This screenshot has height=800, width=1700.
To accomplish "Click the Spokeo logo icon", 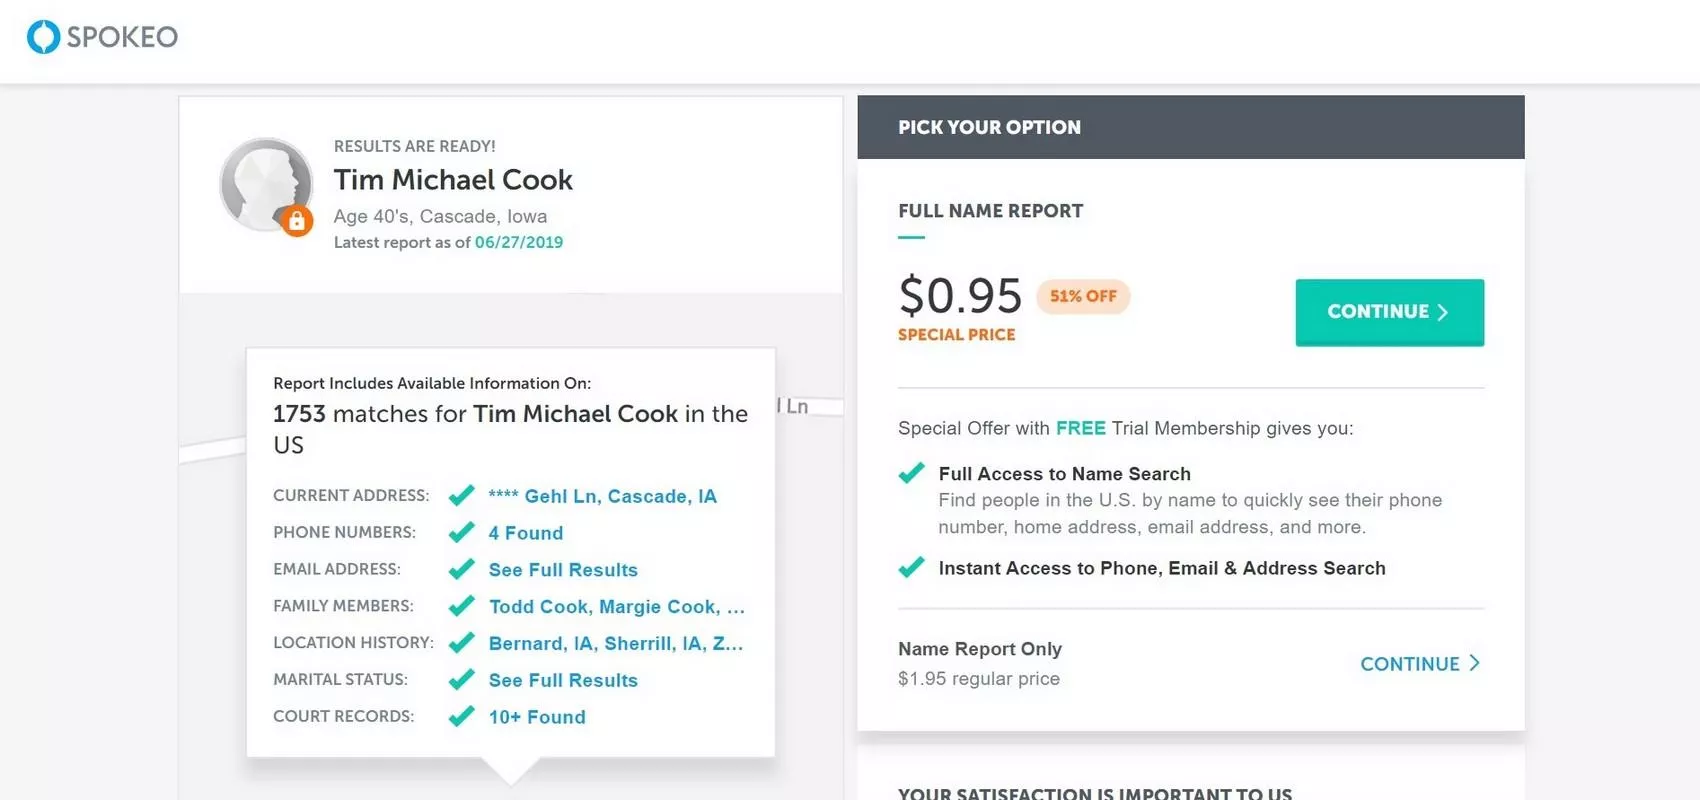I will tap(44, 37).
